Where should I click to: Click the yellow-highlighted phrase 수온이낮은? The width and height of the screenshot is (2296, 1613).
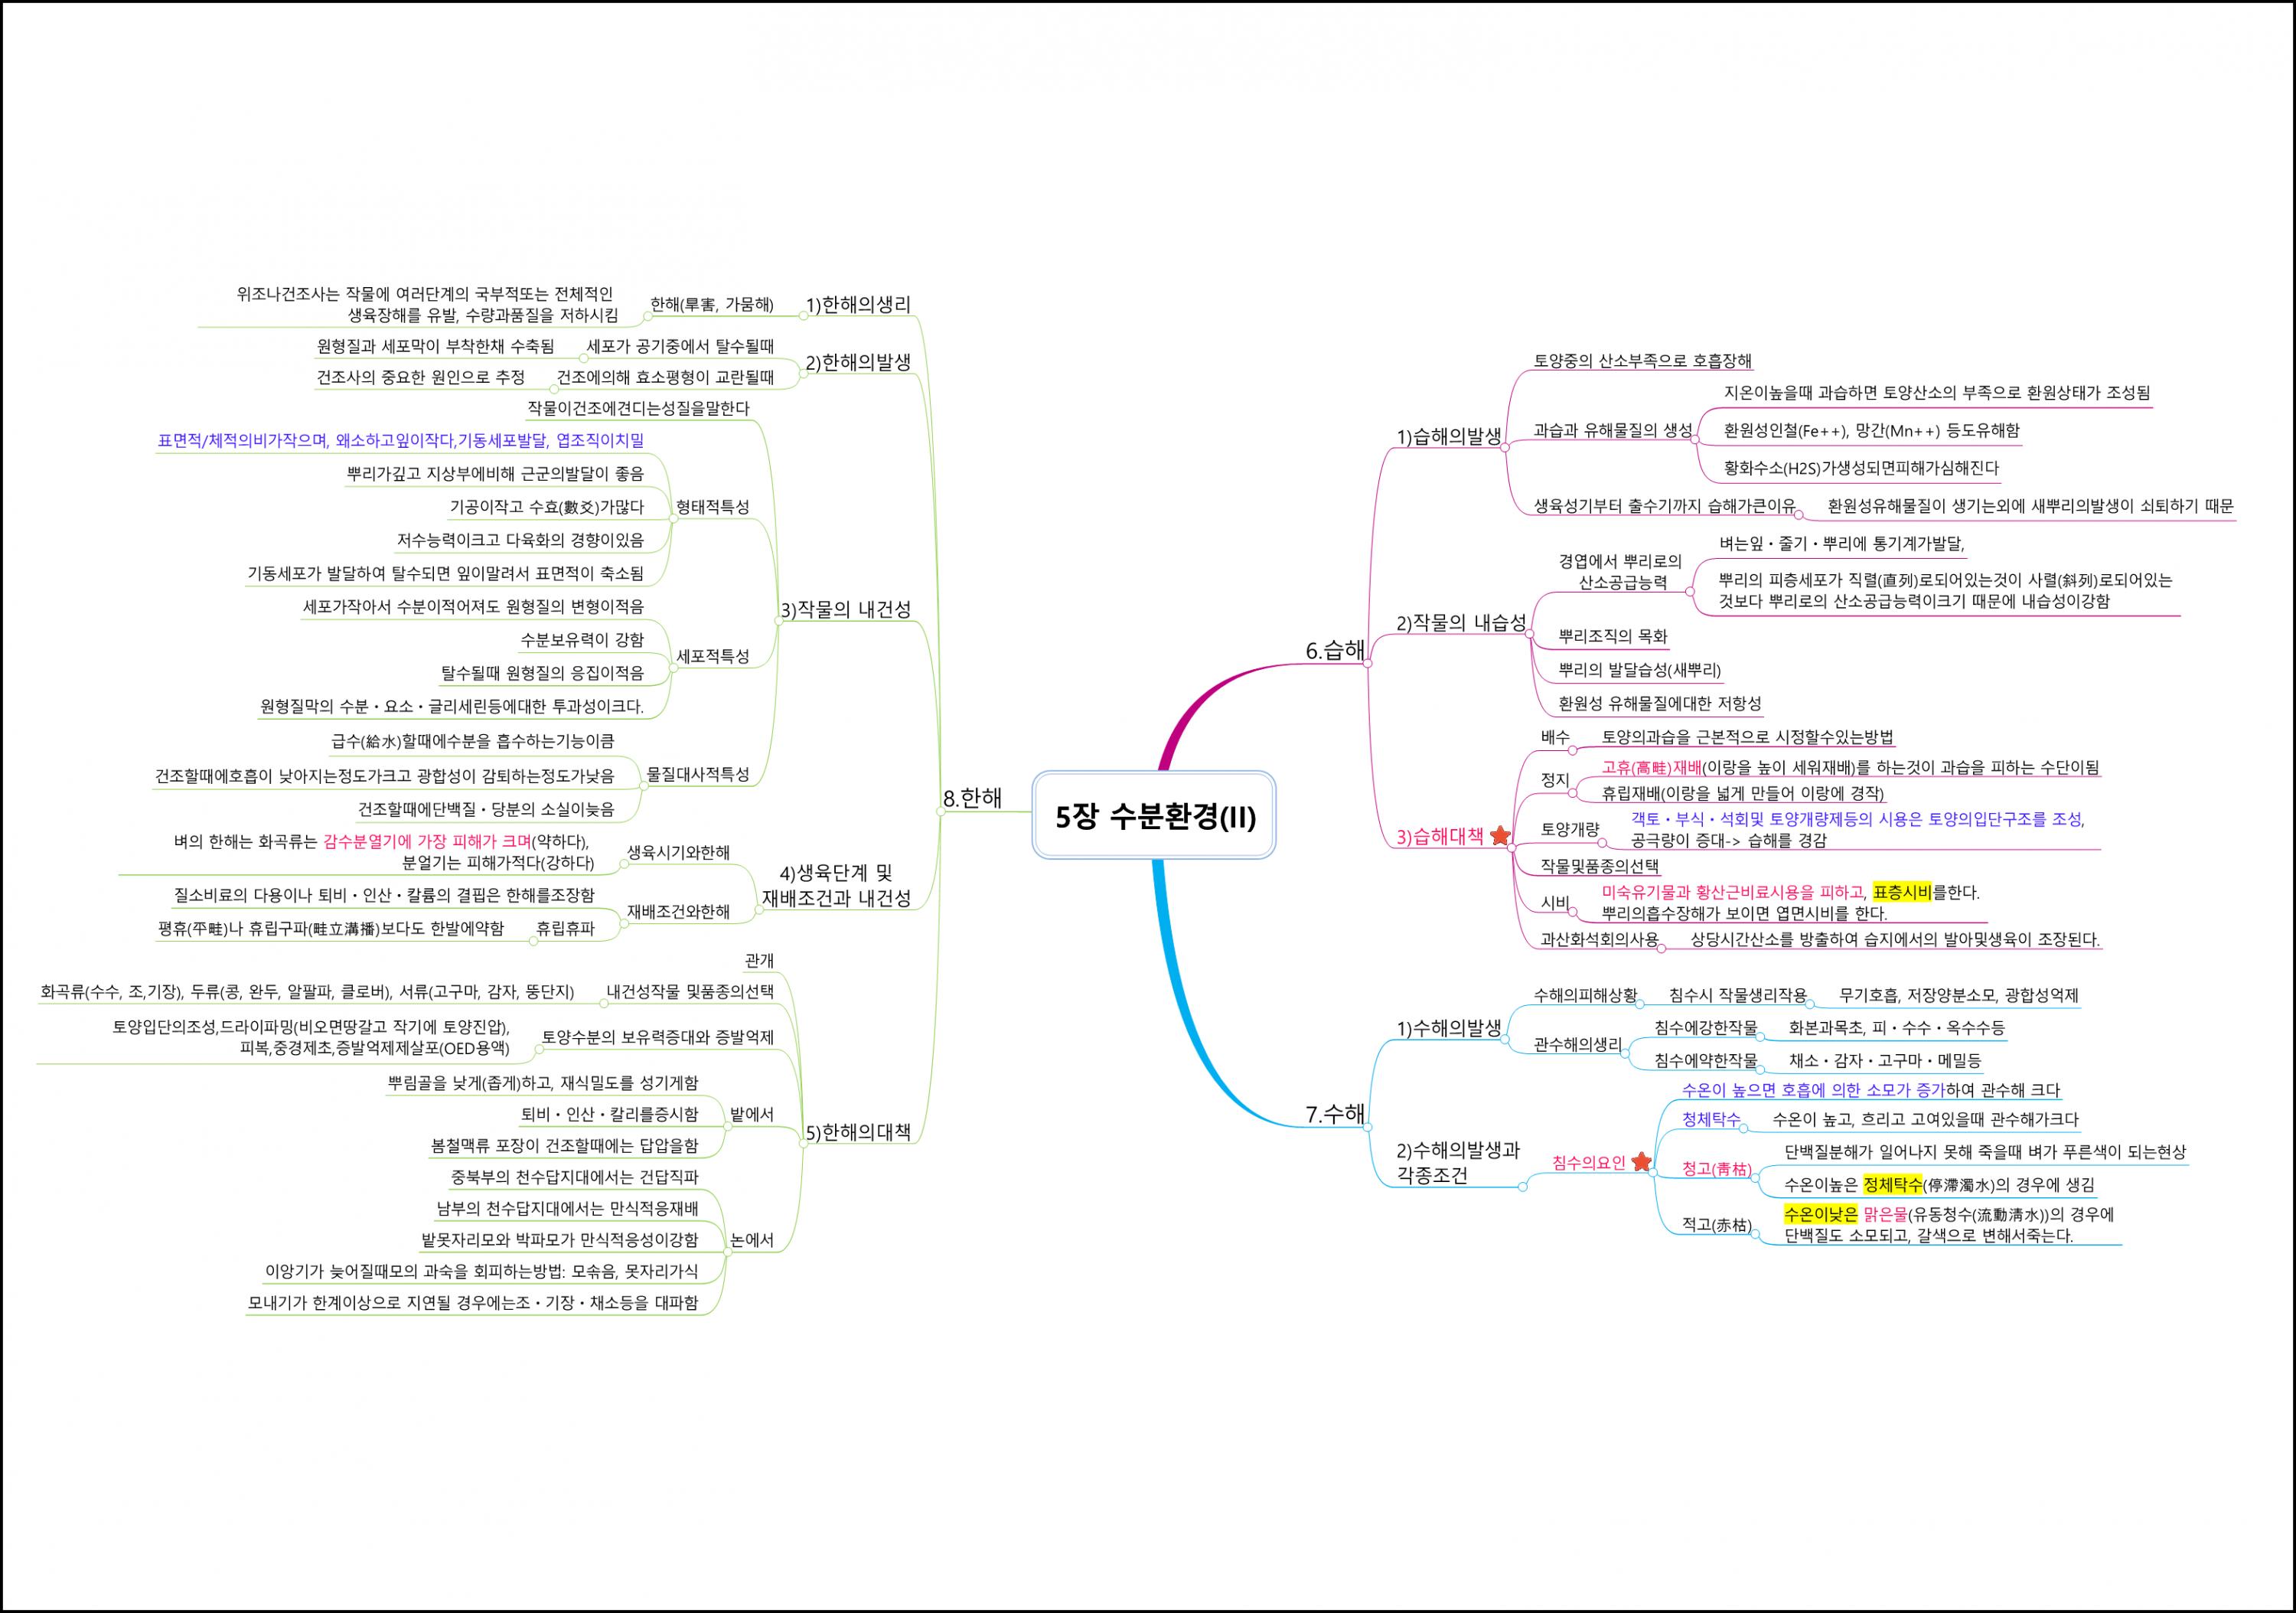[x=1821, y=1214]
